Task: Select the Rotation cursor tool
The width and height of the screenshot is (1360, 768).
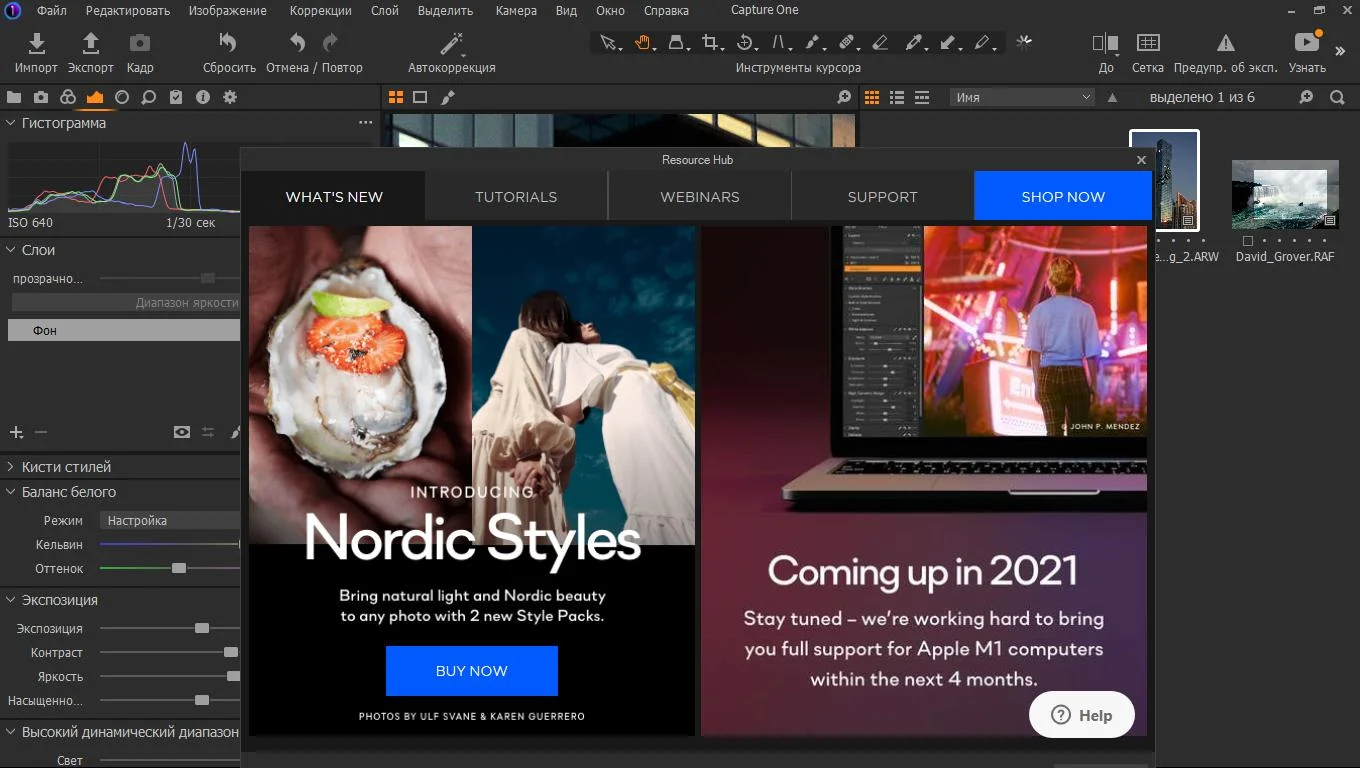Action: tap(745, 42)
